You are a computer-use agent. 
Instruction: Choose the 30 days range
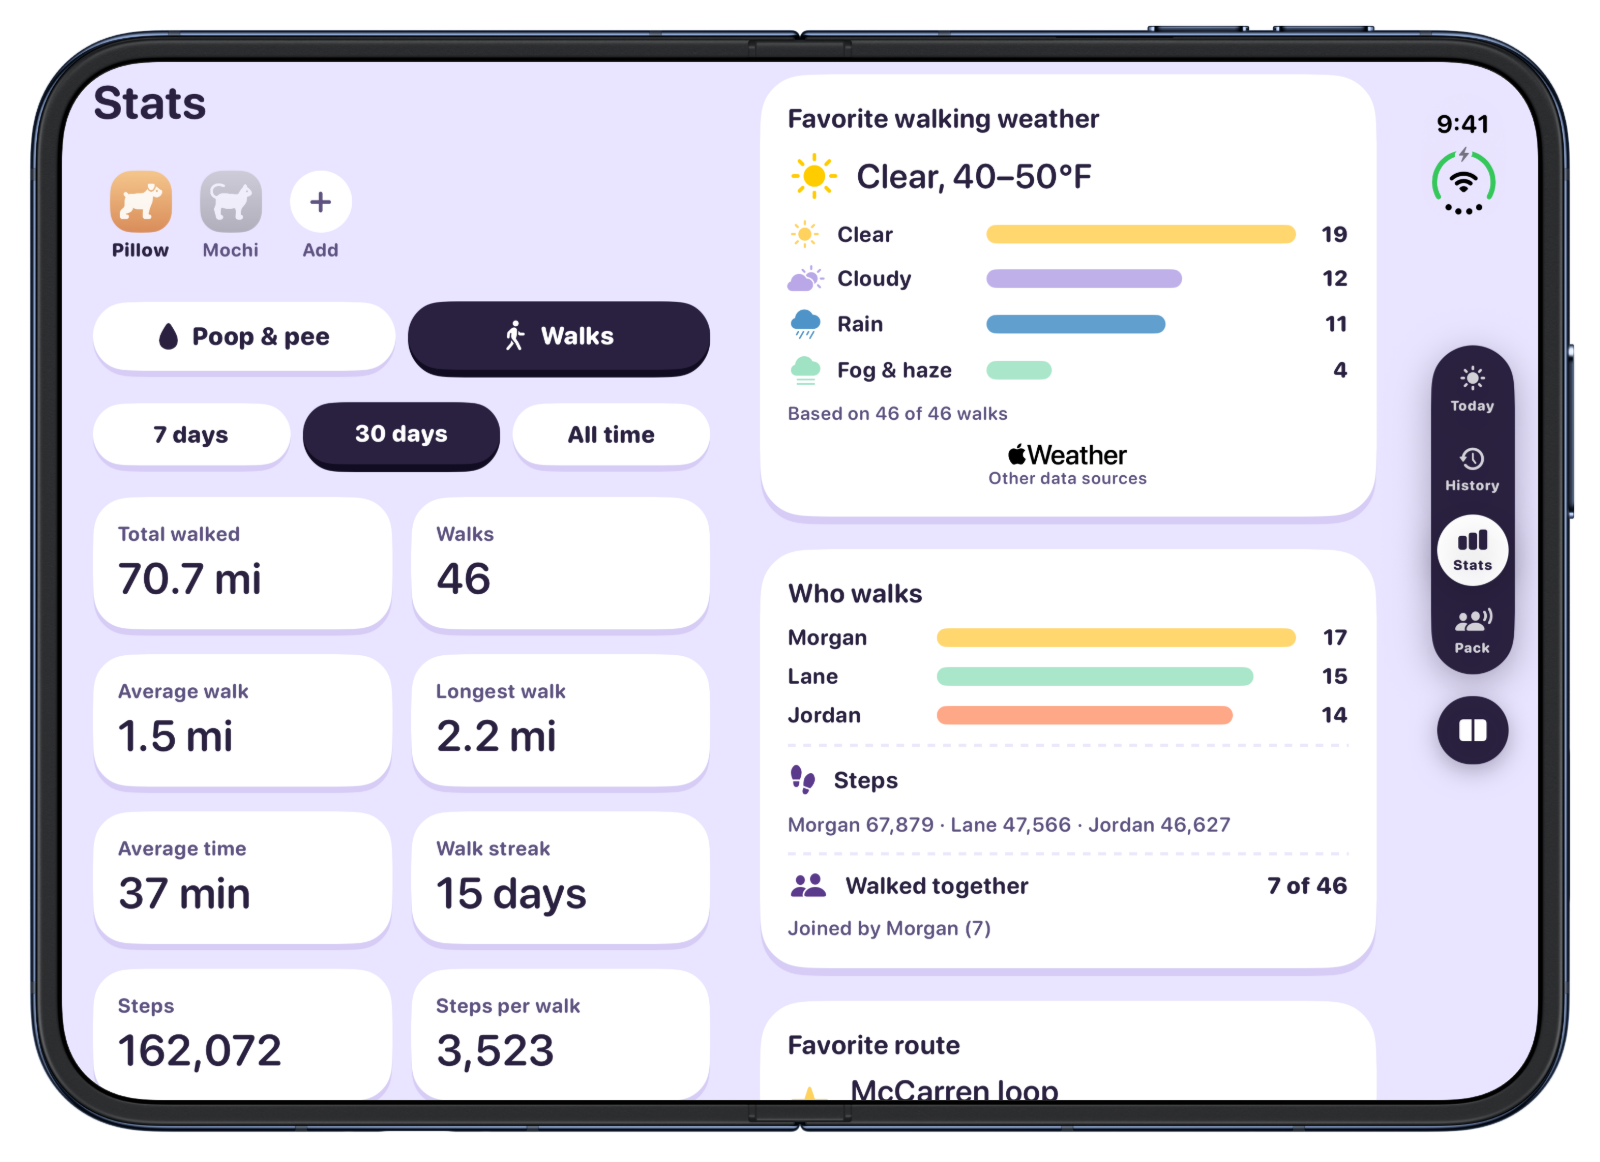click(401, 435)
